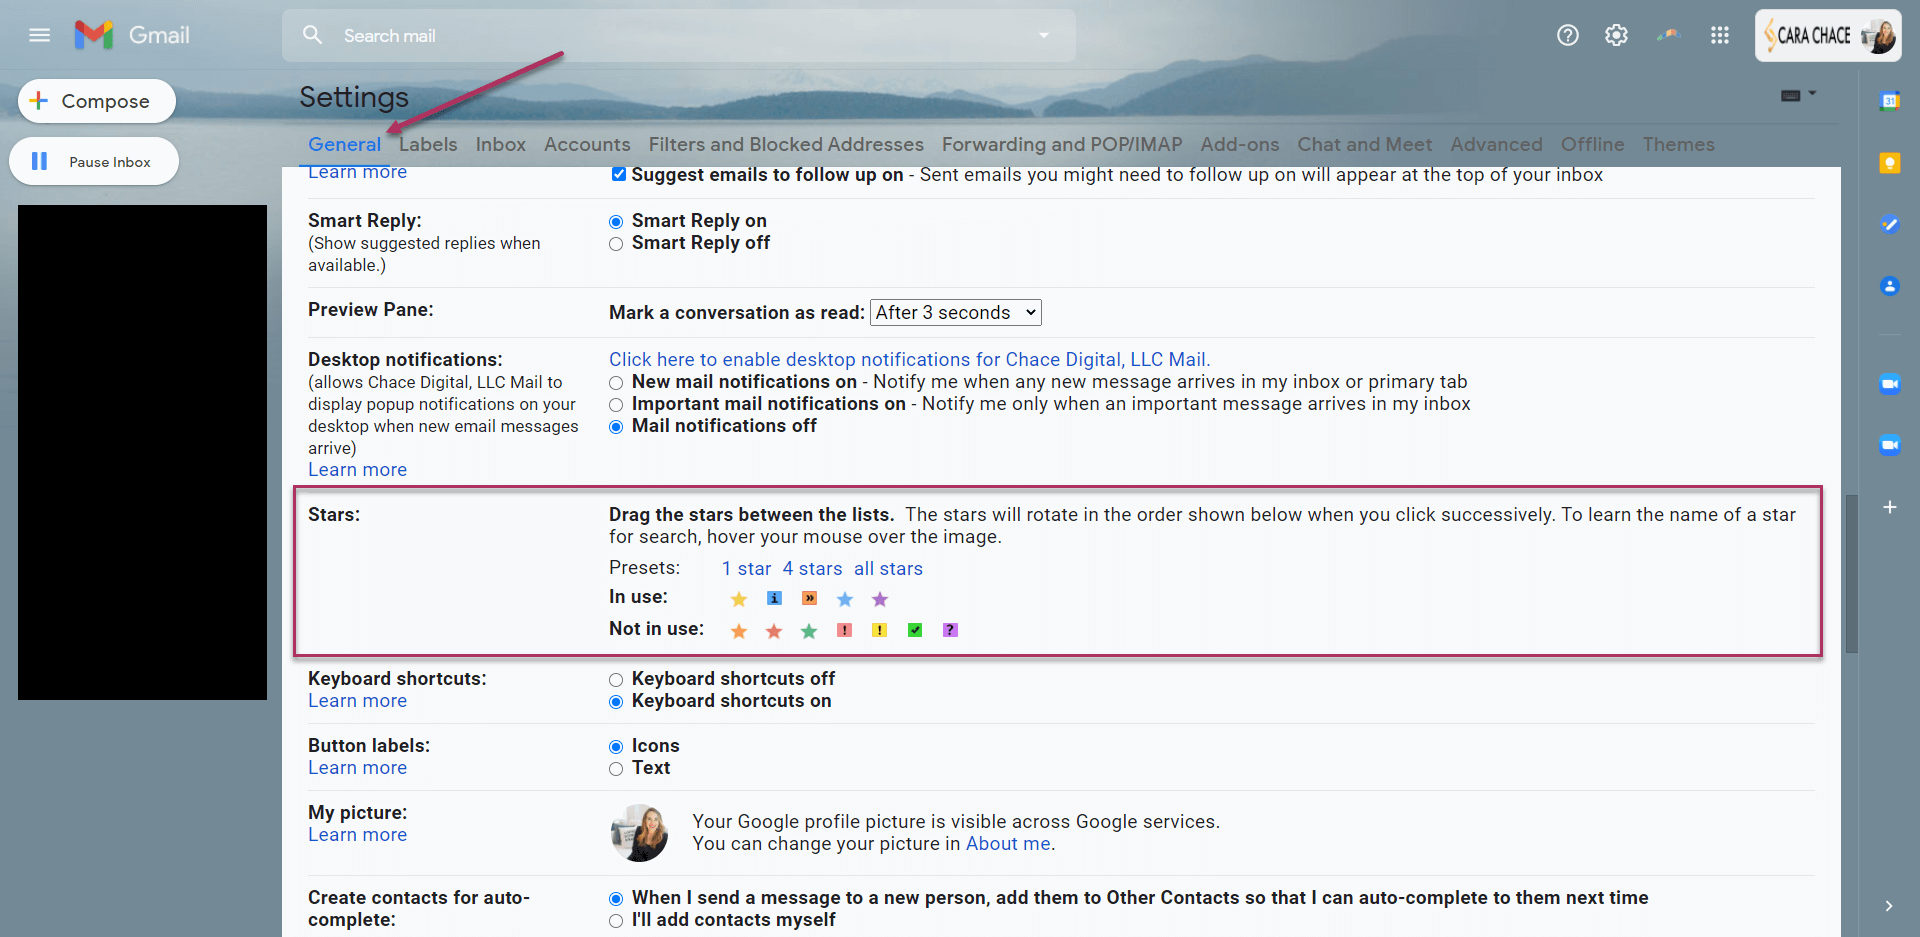Choose Text for button labels
The width and height of the screenshot is (1920, 937).
pos(616,769)
